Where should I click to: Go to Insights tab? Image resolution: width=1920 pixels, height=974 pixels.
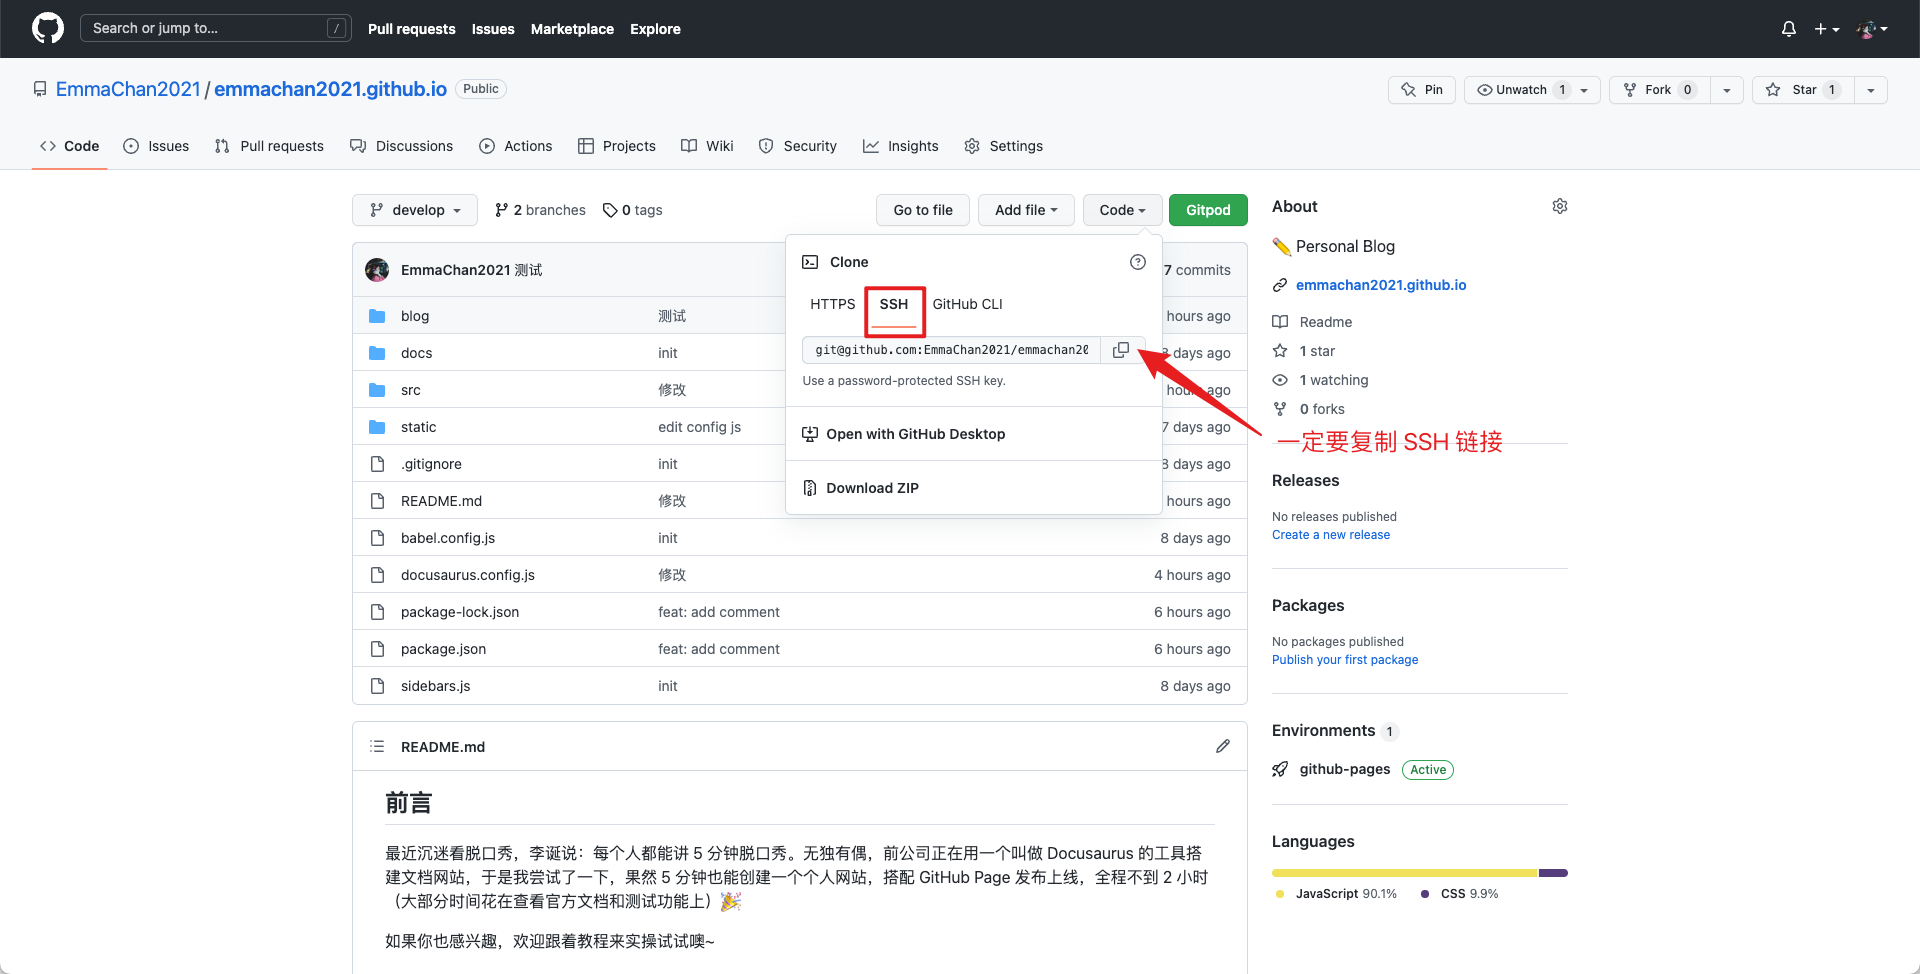coord(901,146)
